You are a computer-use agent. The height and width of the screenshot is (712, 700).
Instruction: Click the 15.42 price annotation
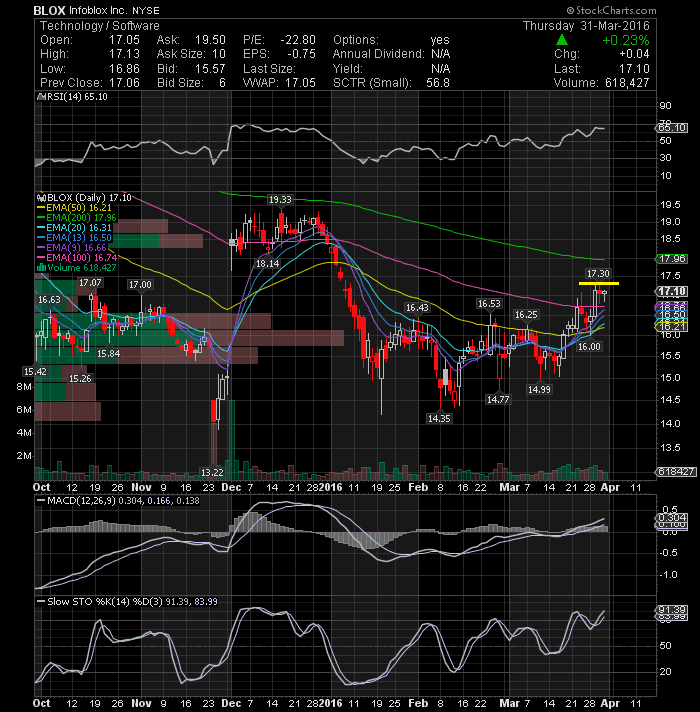coord(35,372)
